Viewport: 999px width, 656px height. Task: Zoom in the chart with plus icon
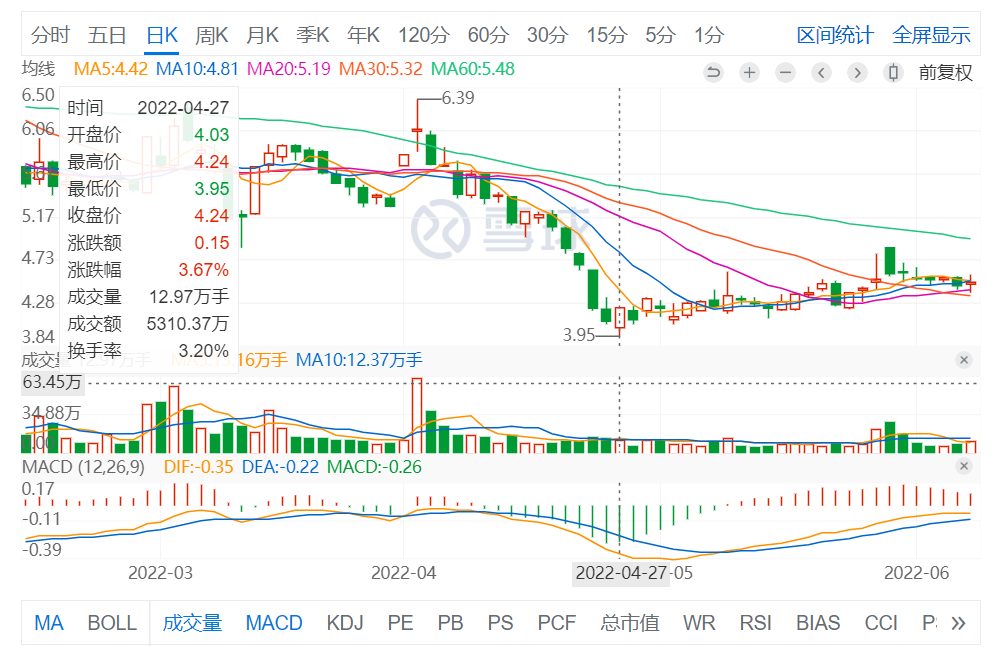[x=749, y=72]
